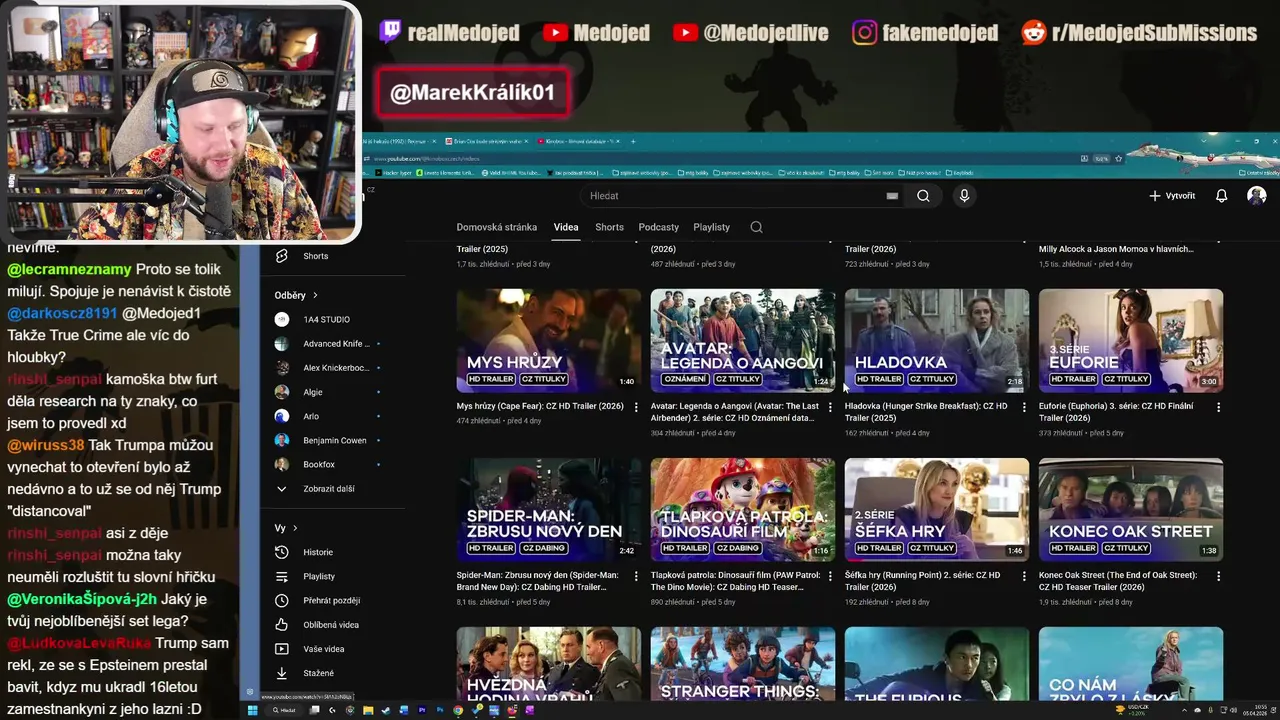Bookmark this page with the star icon
The image size is (1280, 720).
pos(1118,158)
